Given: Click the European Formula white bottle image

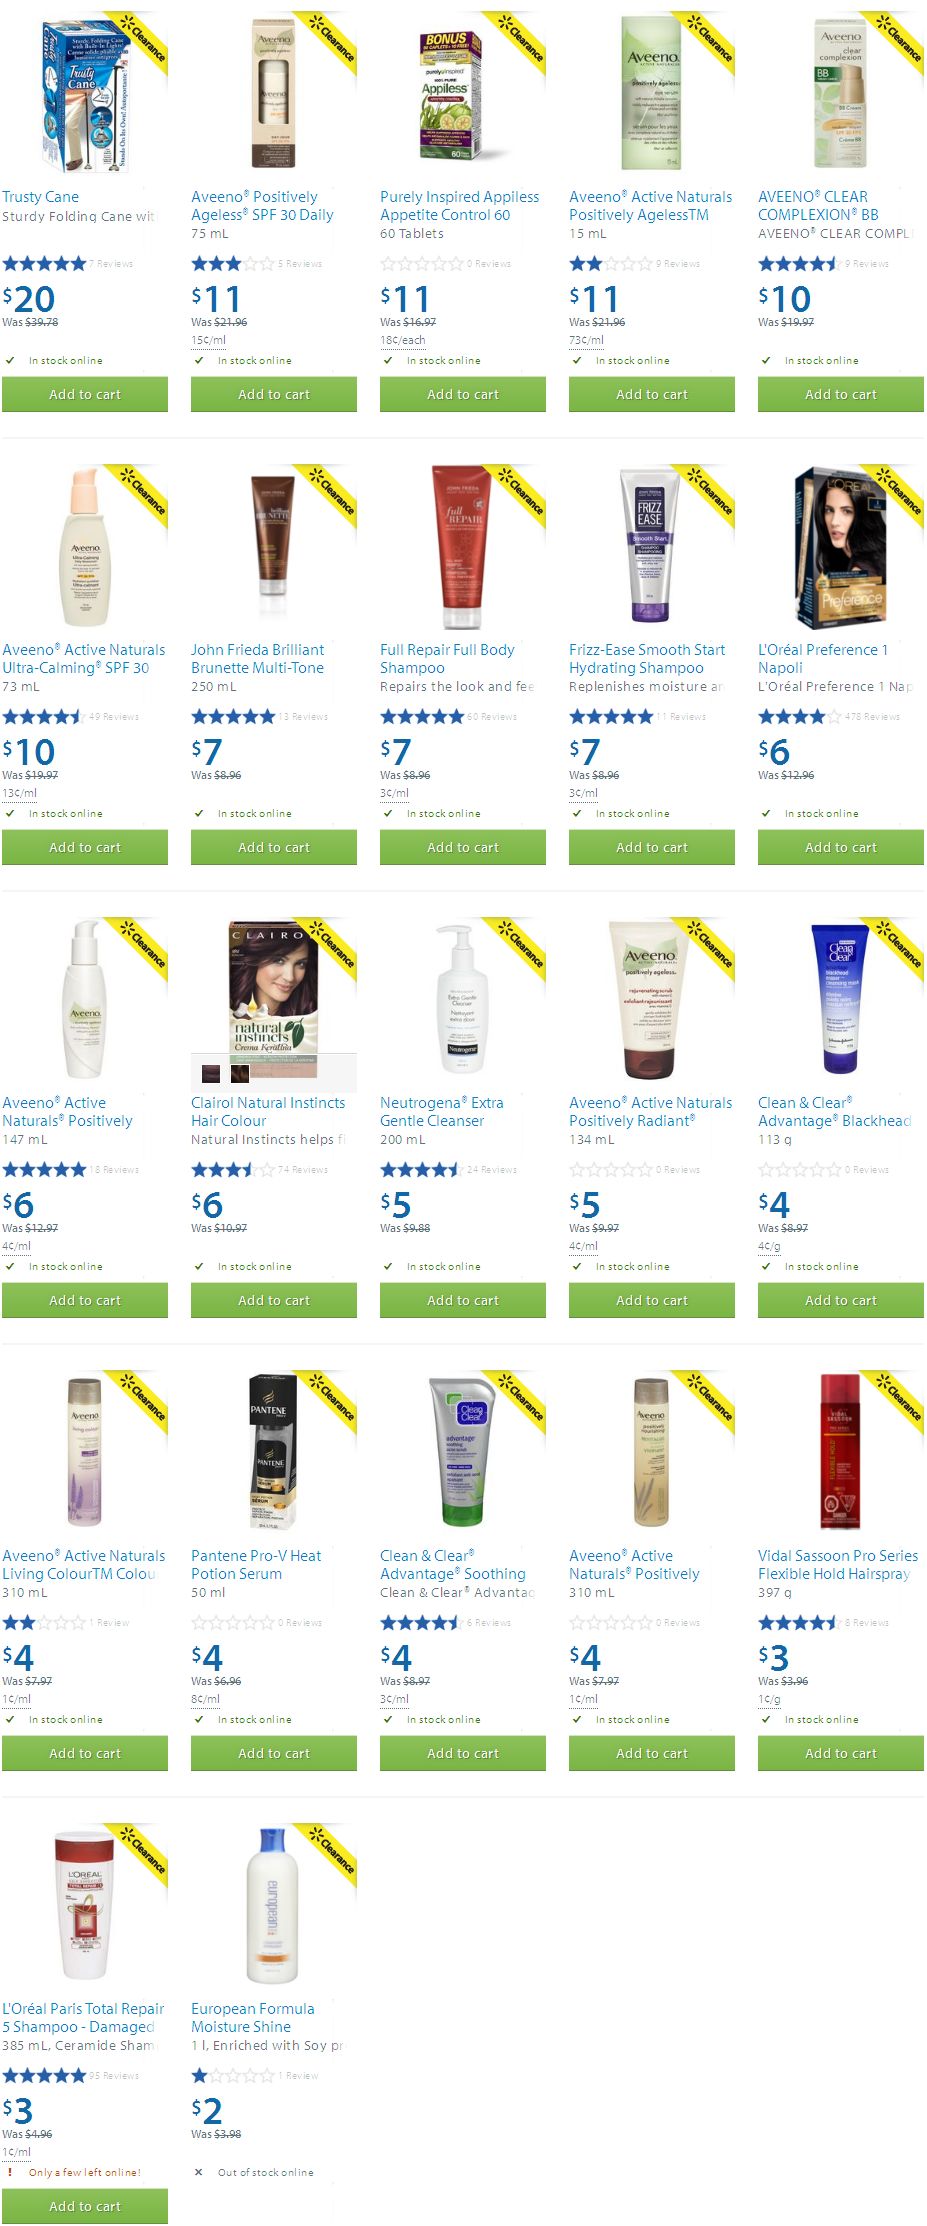Looking at the screenshot, I should pyautogui.click(x=272, y=1905).
